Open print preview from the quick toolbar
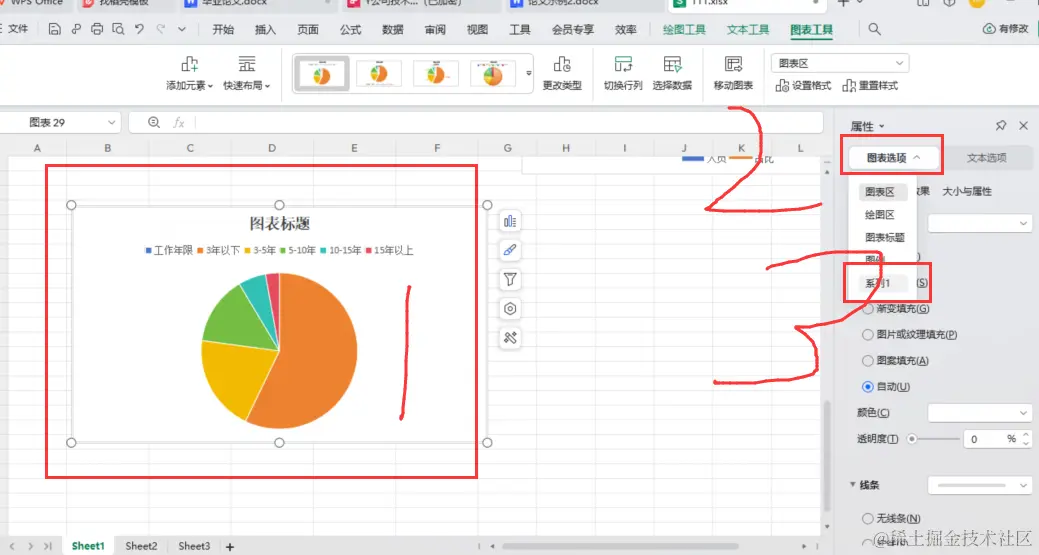The height and width of the screenshot is (555, 1039). (x=118, y=29)
